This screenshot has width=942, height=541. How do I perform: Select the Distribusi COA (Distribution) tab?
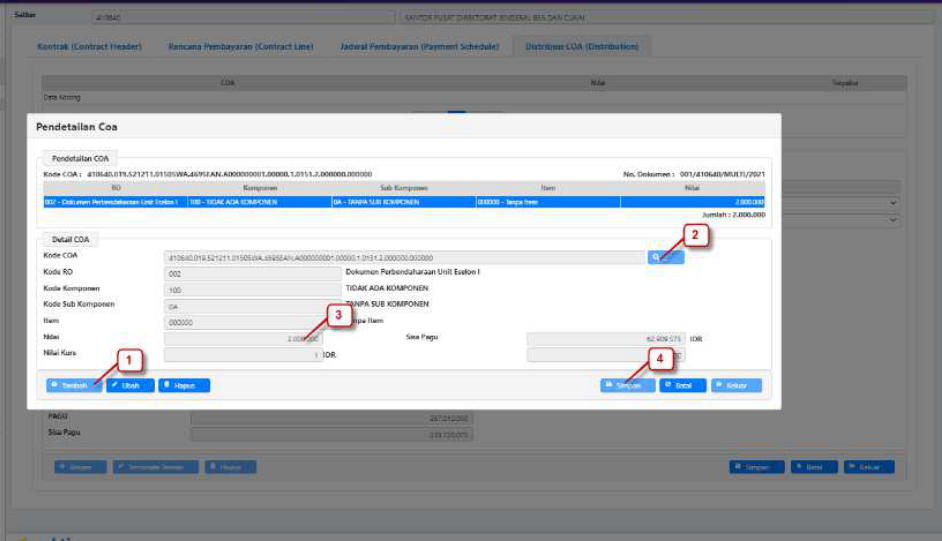click(x=581, y=47)
